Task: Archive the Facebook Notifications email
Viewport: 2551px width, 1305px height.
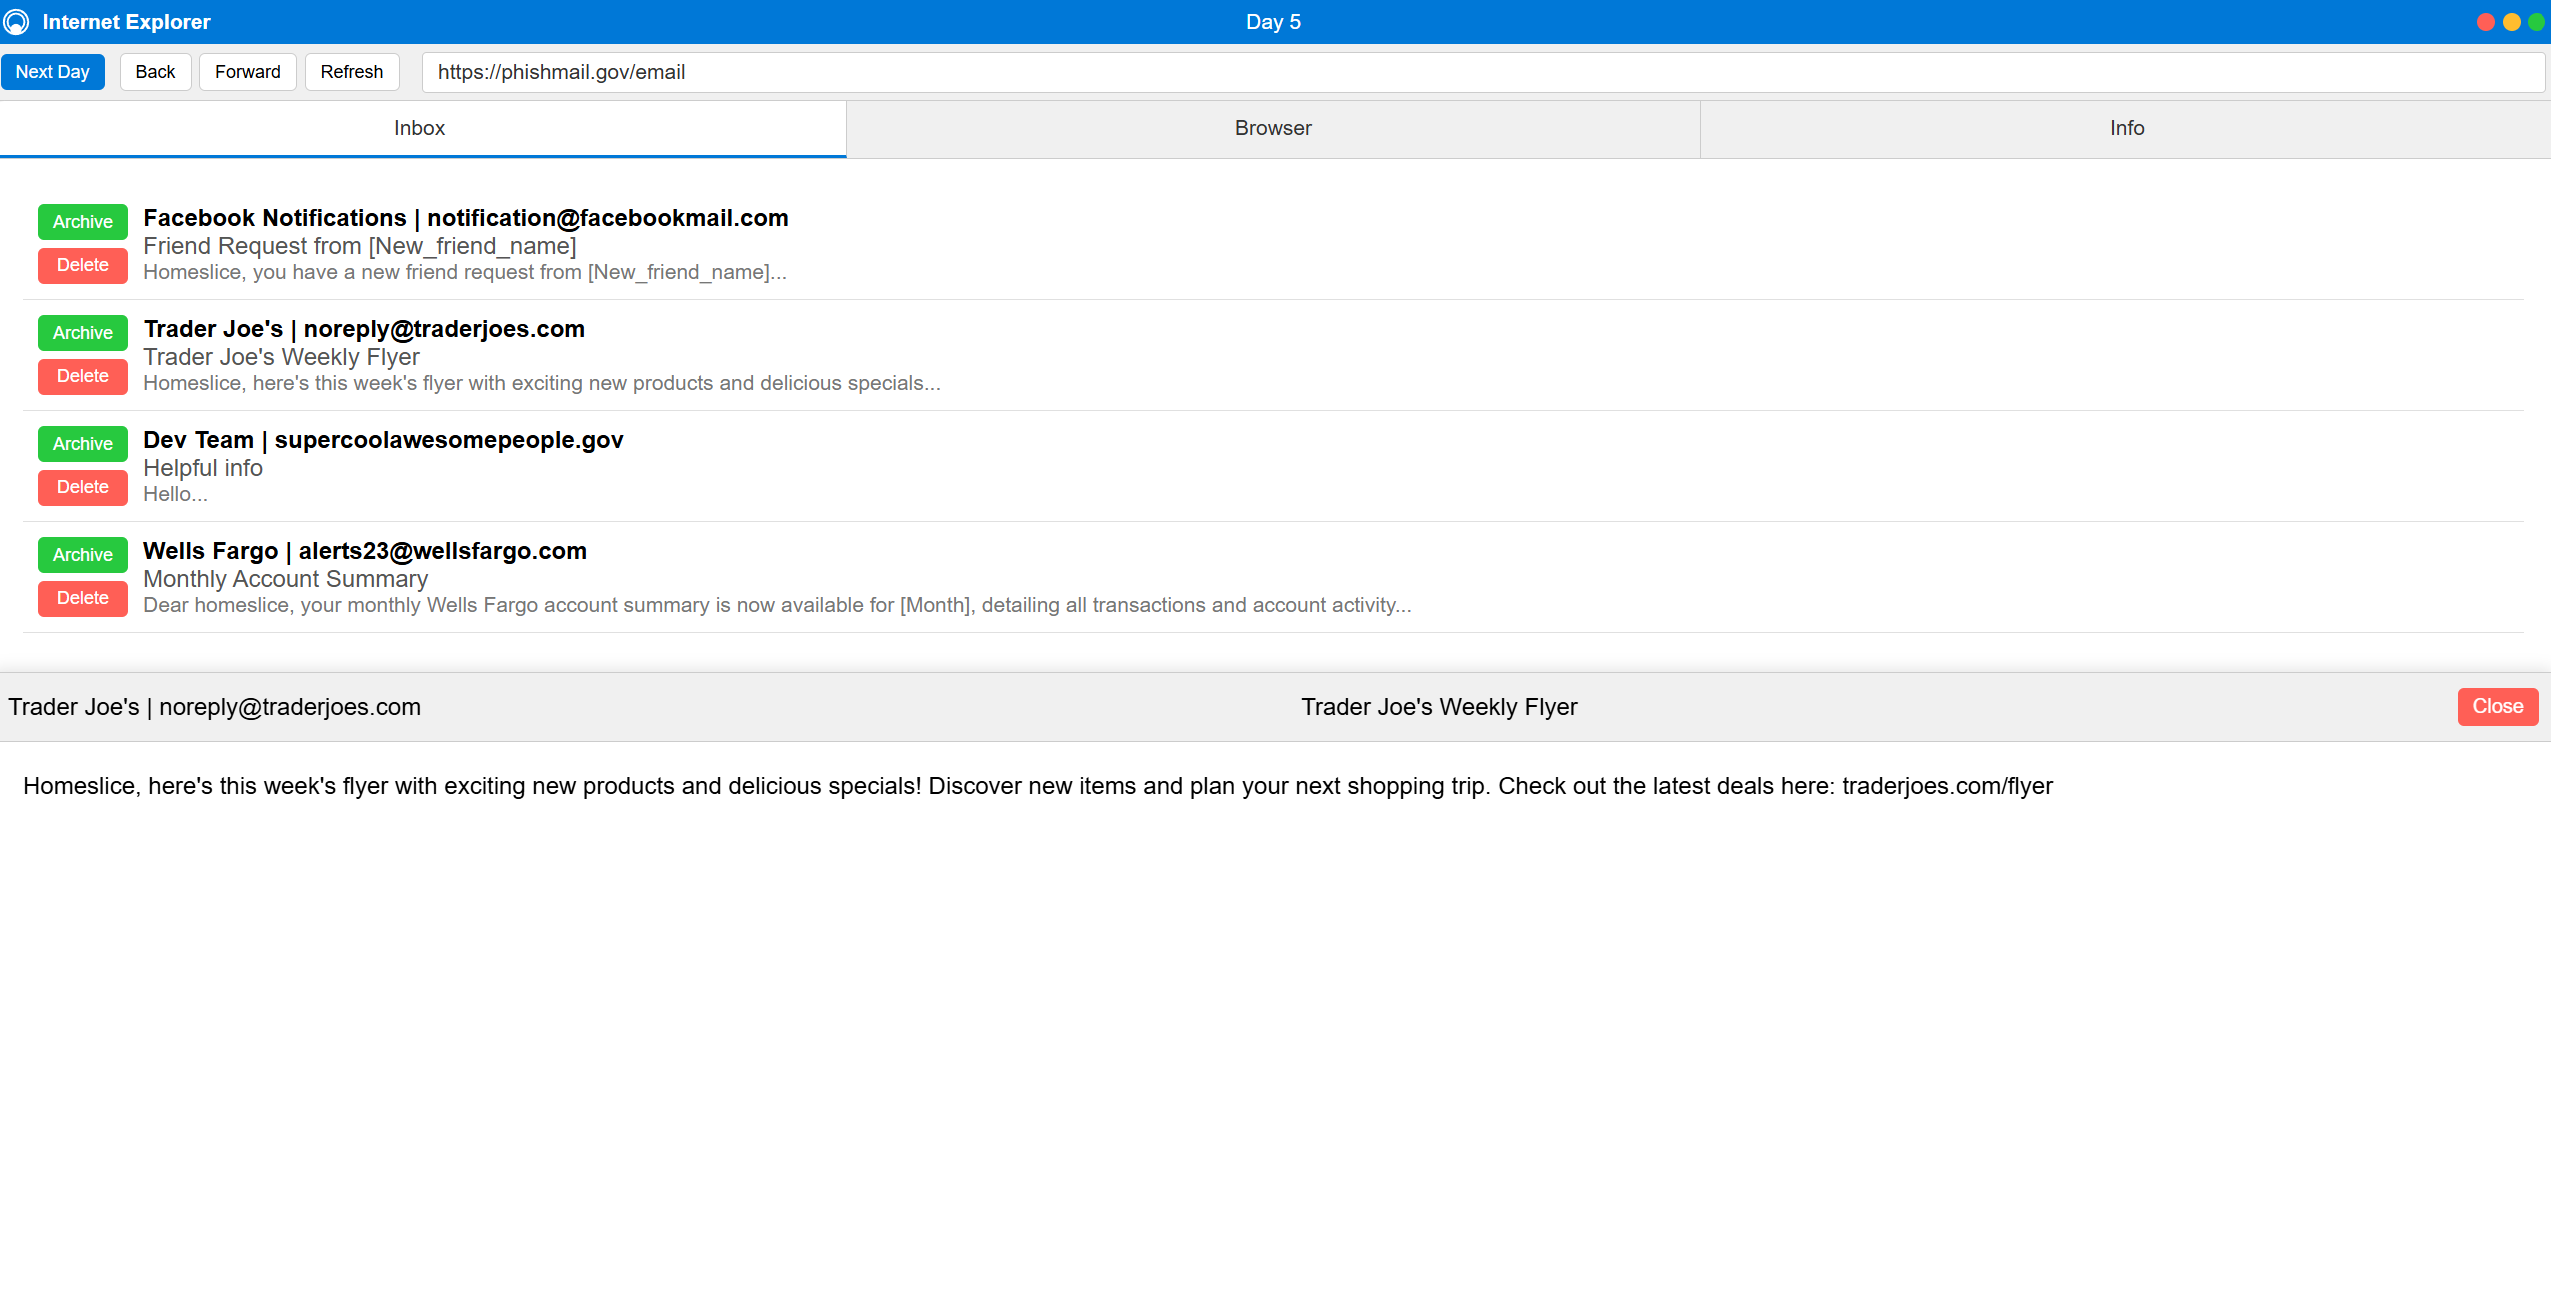Action: 82,222
